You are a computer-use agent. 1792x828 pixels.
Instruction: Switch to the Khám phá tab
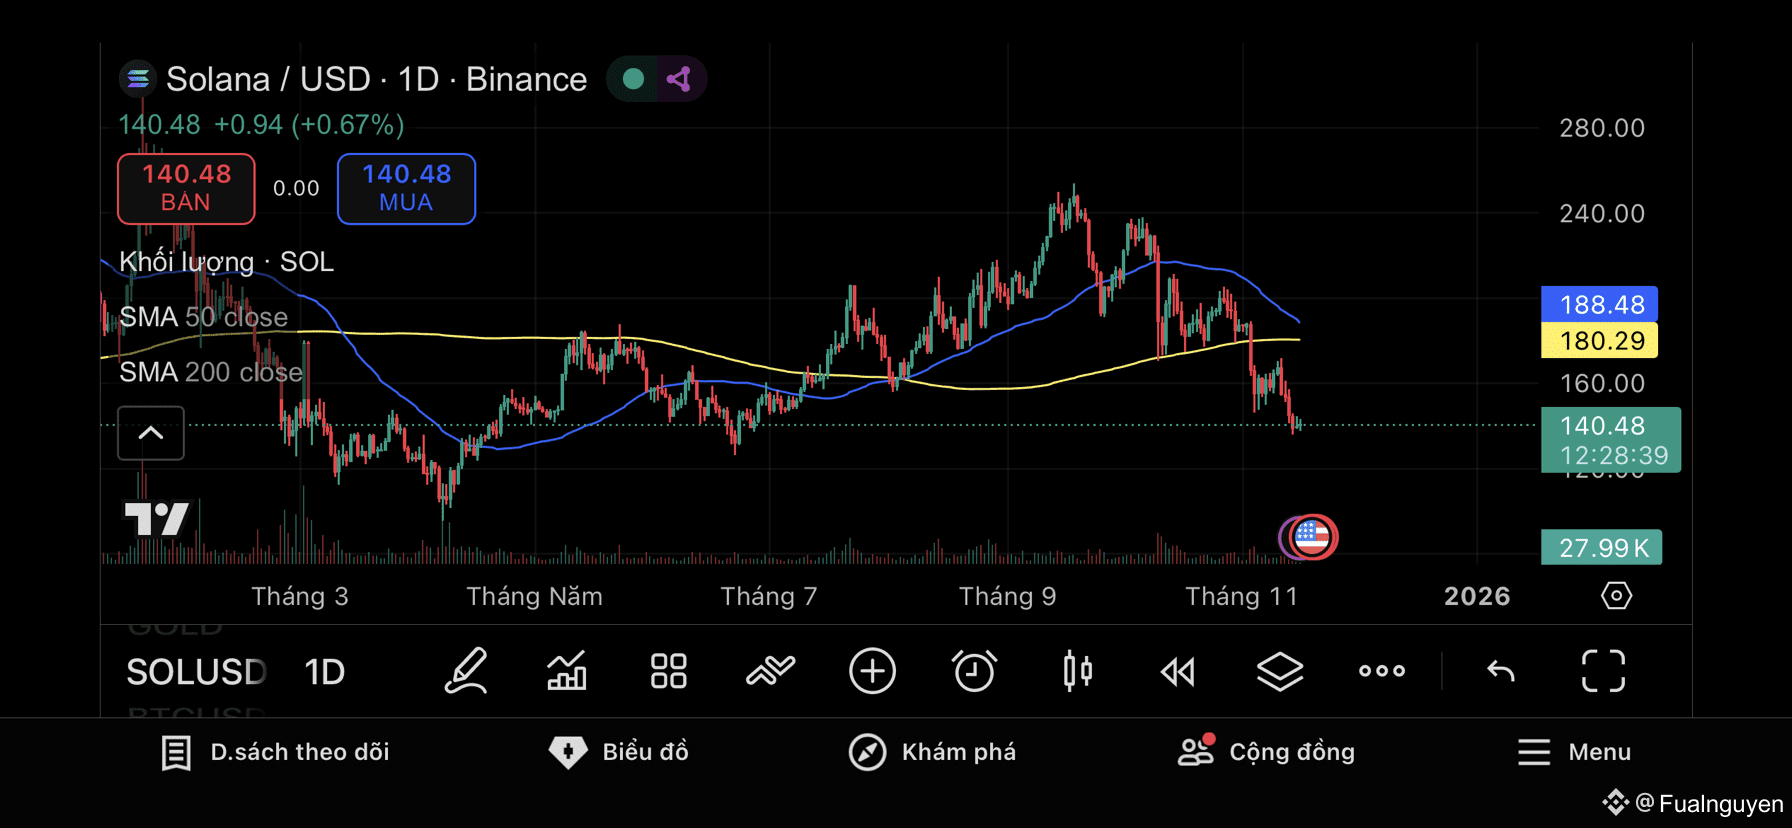932,752
